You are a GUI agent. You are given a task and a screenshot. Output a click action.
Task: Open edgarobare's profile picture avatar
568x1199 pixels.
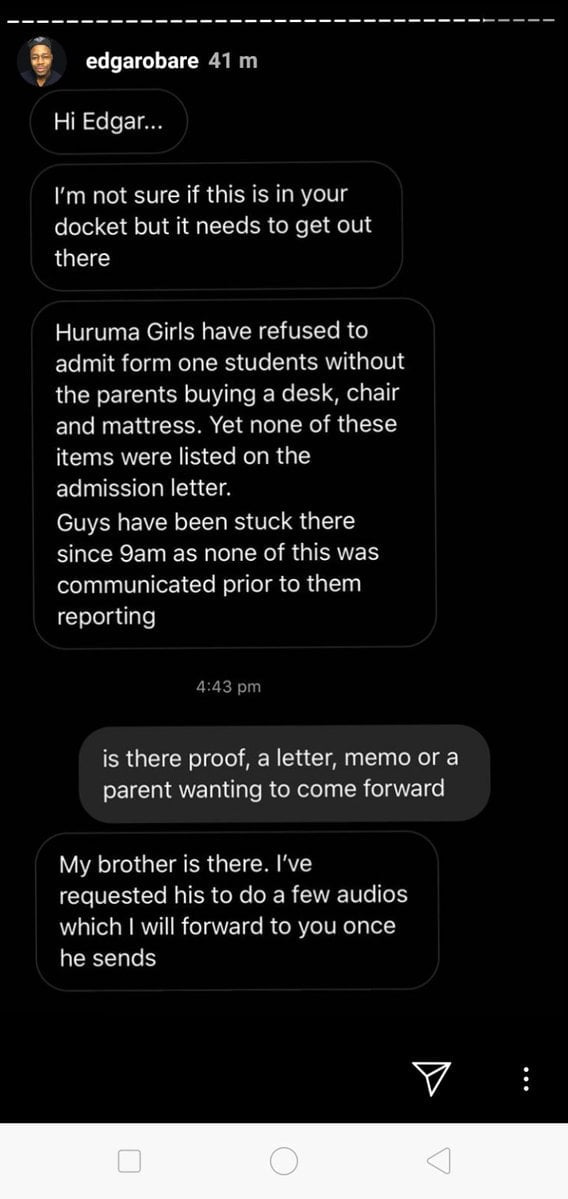coord(40,61)
